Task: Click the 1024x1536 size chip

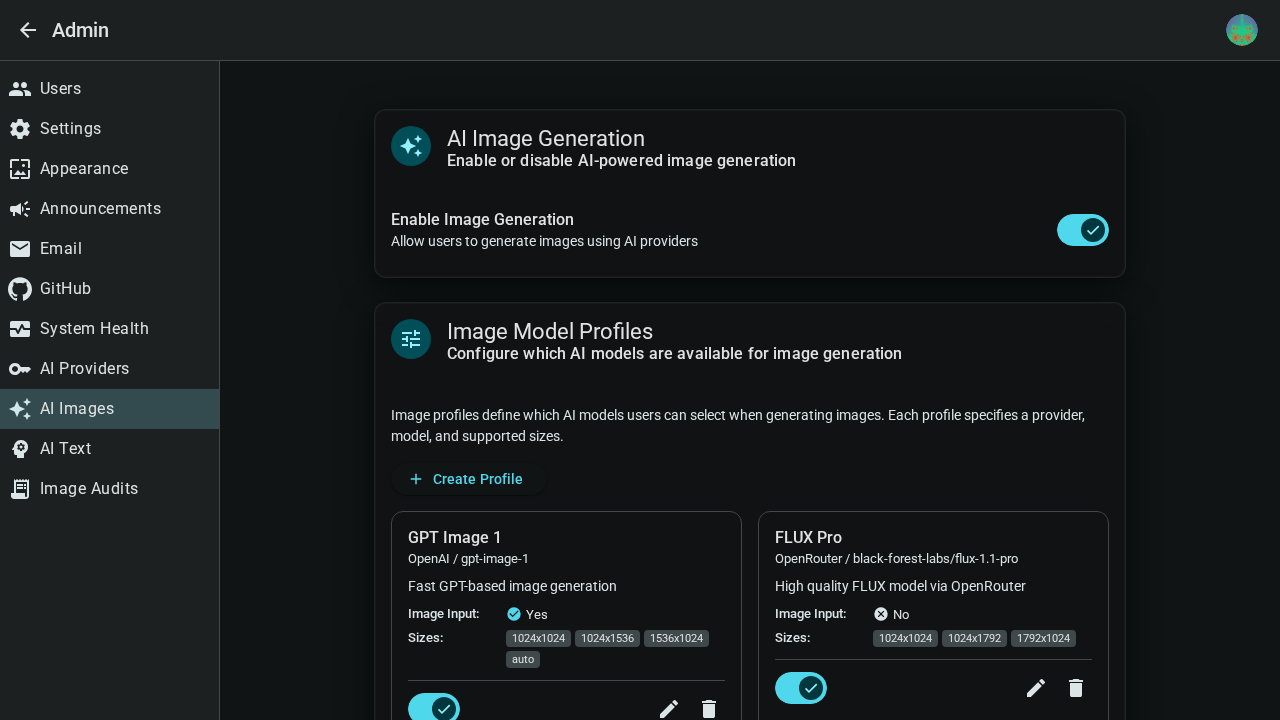Action: pos(608,638)
